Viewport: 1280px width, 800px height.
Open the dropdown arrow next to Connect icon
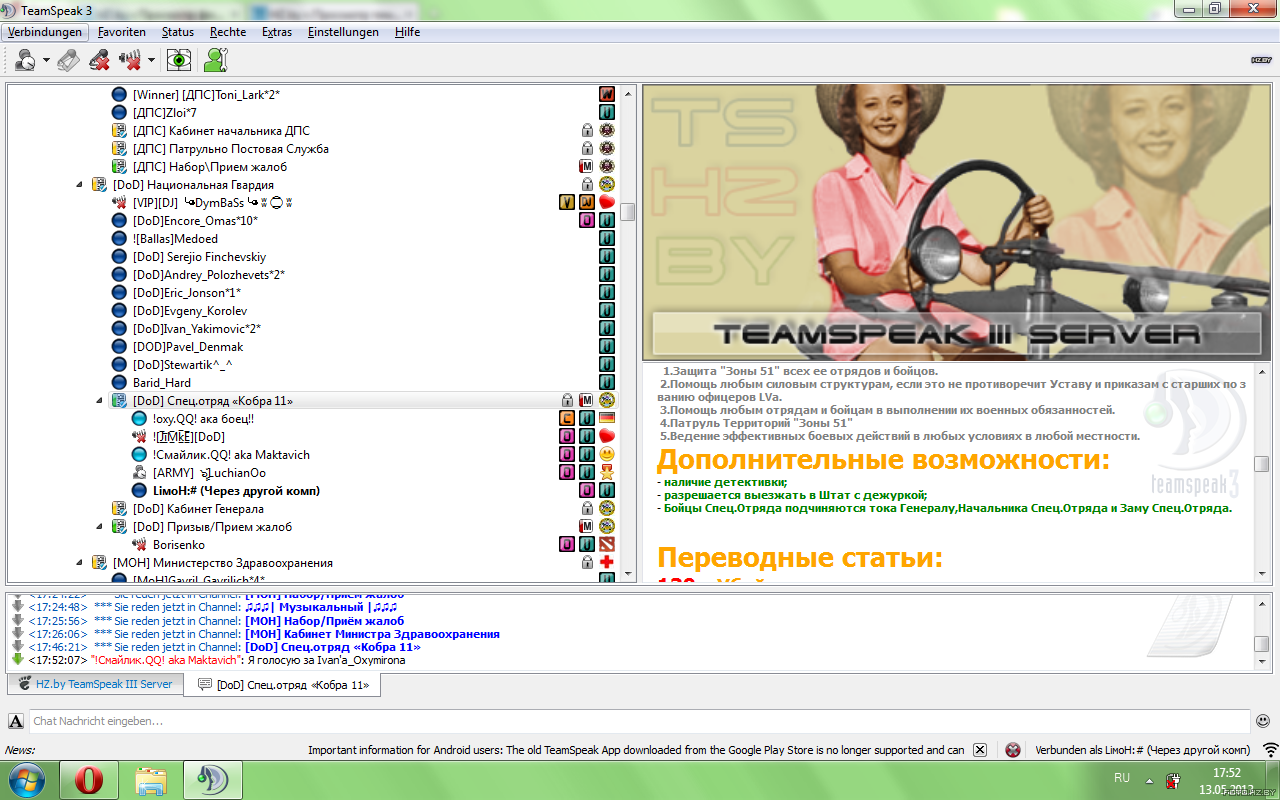46,61
